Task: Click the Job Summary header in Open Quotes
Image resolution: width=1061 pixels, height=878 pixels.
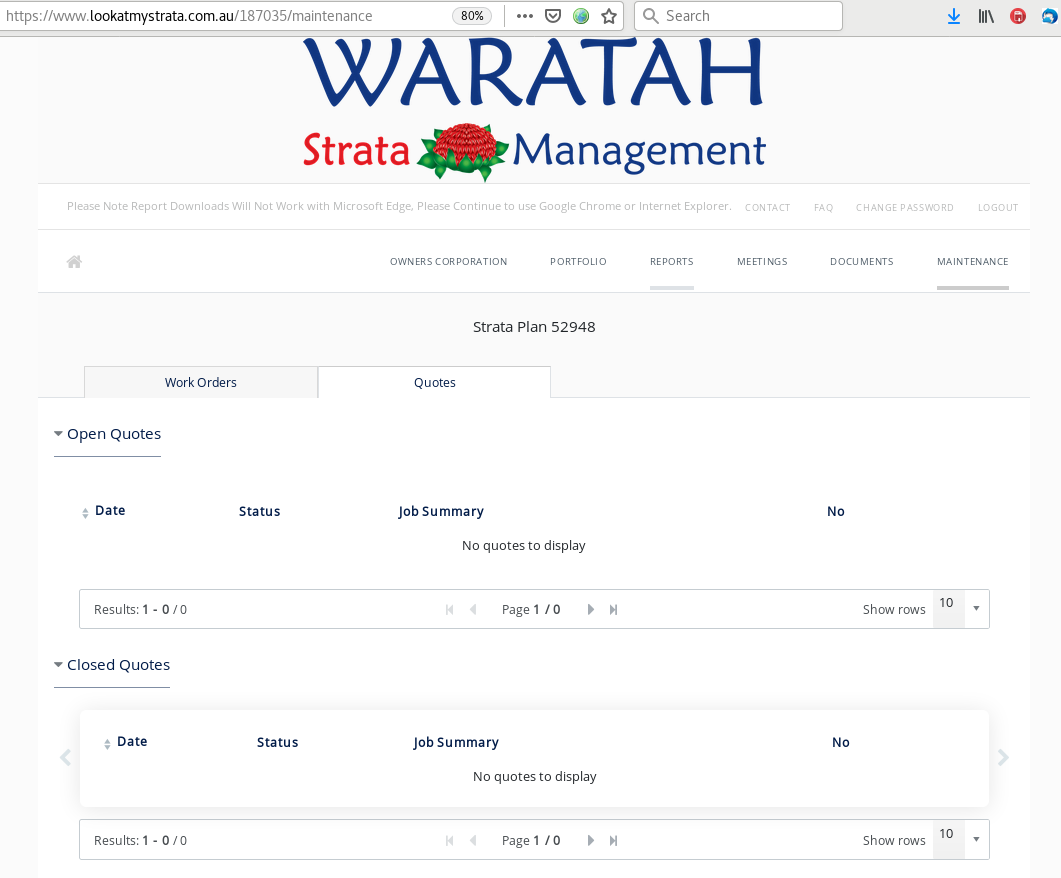Action: pos(441,511)
